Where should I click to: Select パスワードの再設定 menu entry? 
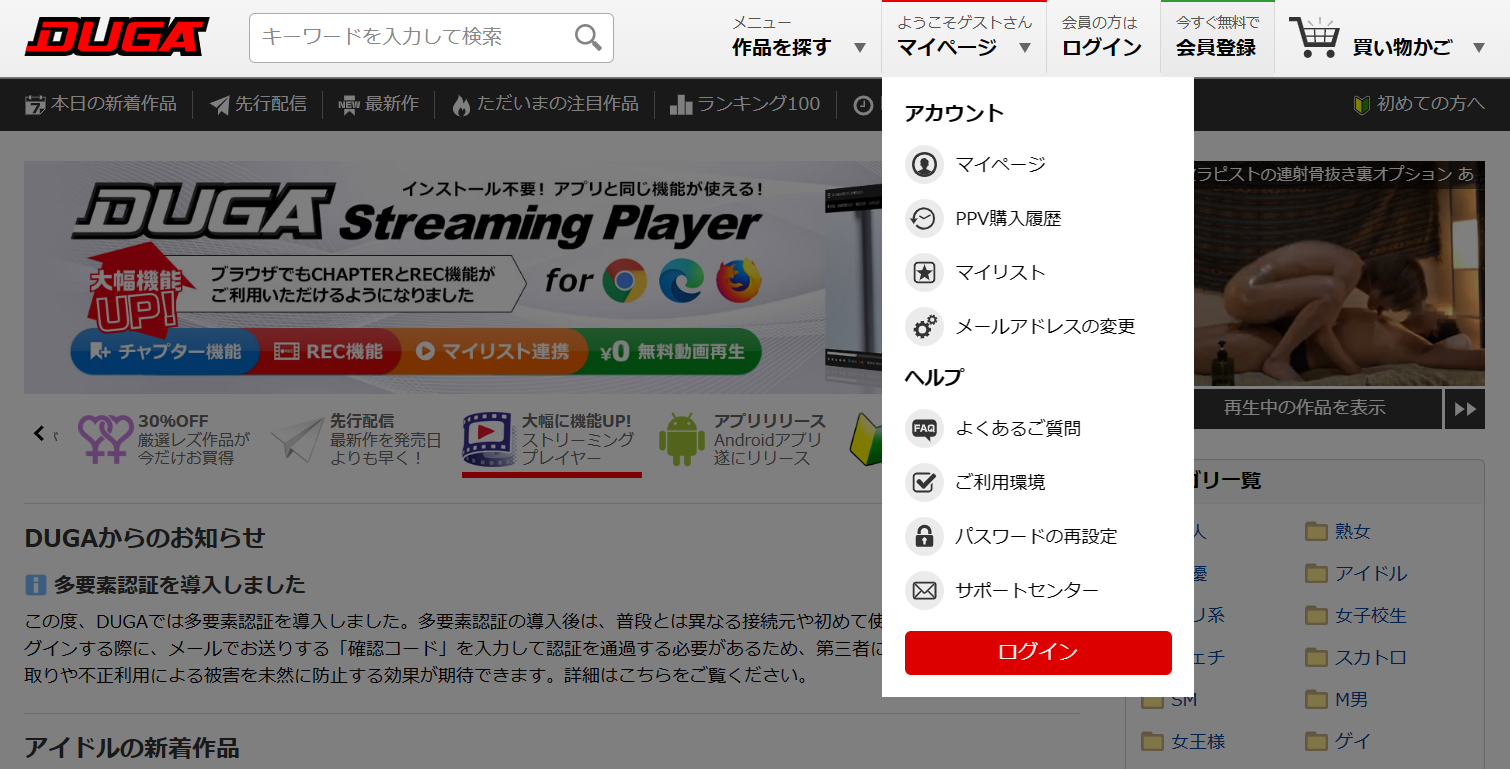1038,536
